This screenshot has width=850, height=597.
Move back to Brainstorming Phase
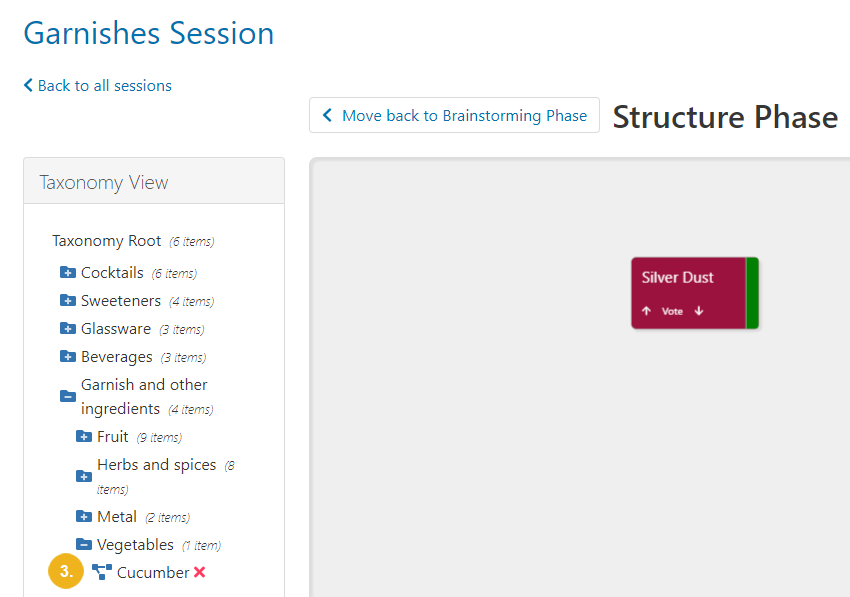(x=454, y=115)
